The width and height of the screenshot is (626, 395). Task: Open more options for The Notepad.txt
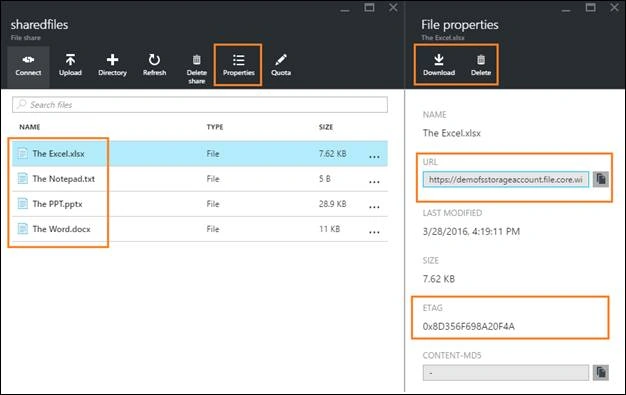[x=374, y=182]
